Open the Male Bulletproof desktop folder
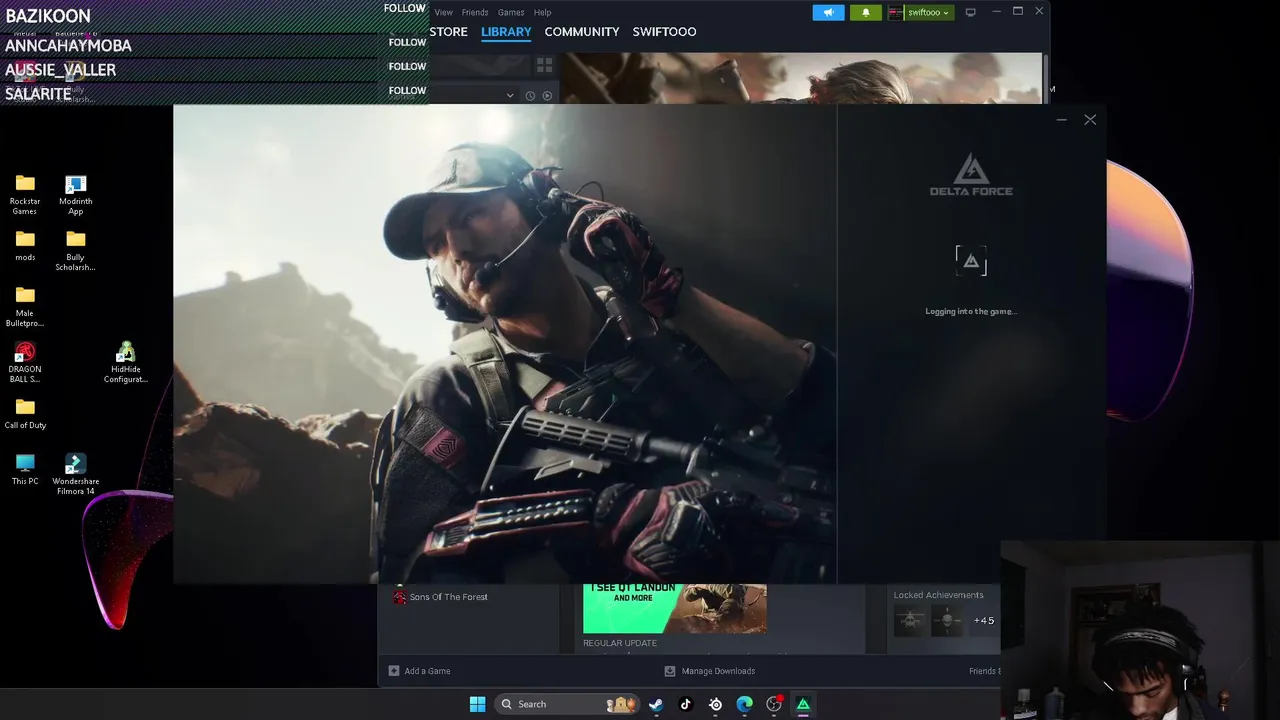Screen dimensions: 1280x720 (x=25, y=306)
